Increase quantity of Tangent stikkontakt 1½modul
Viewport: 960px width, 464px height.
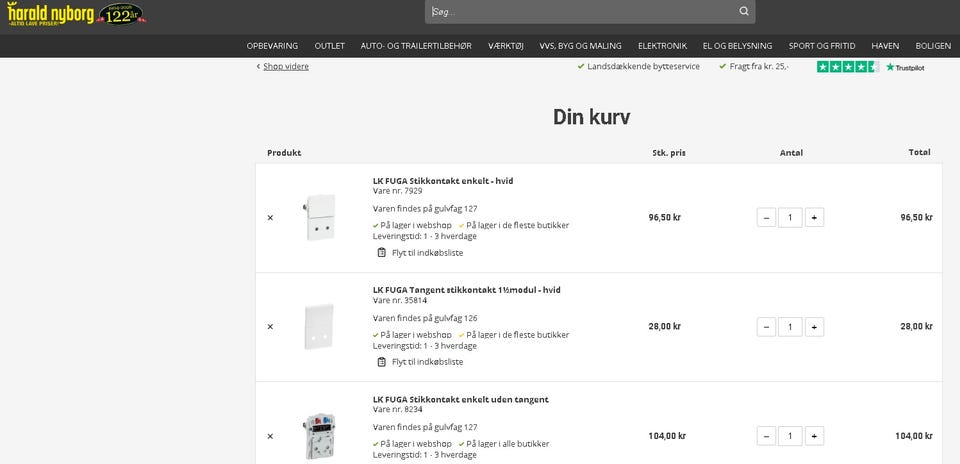point(814,327)
